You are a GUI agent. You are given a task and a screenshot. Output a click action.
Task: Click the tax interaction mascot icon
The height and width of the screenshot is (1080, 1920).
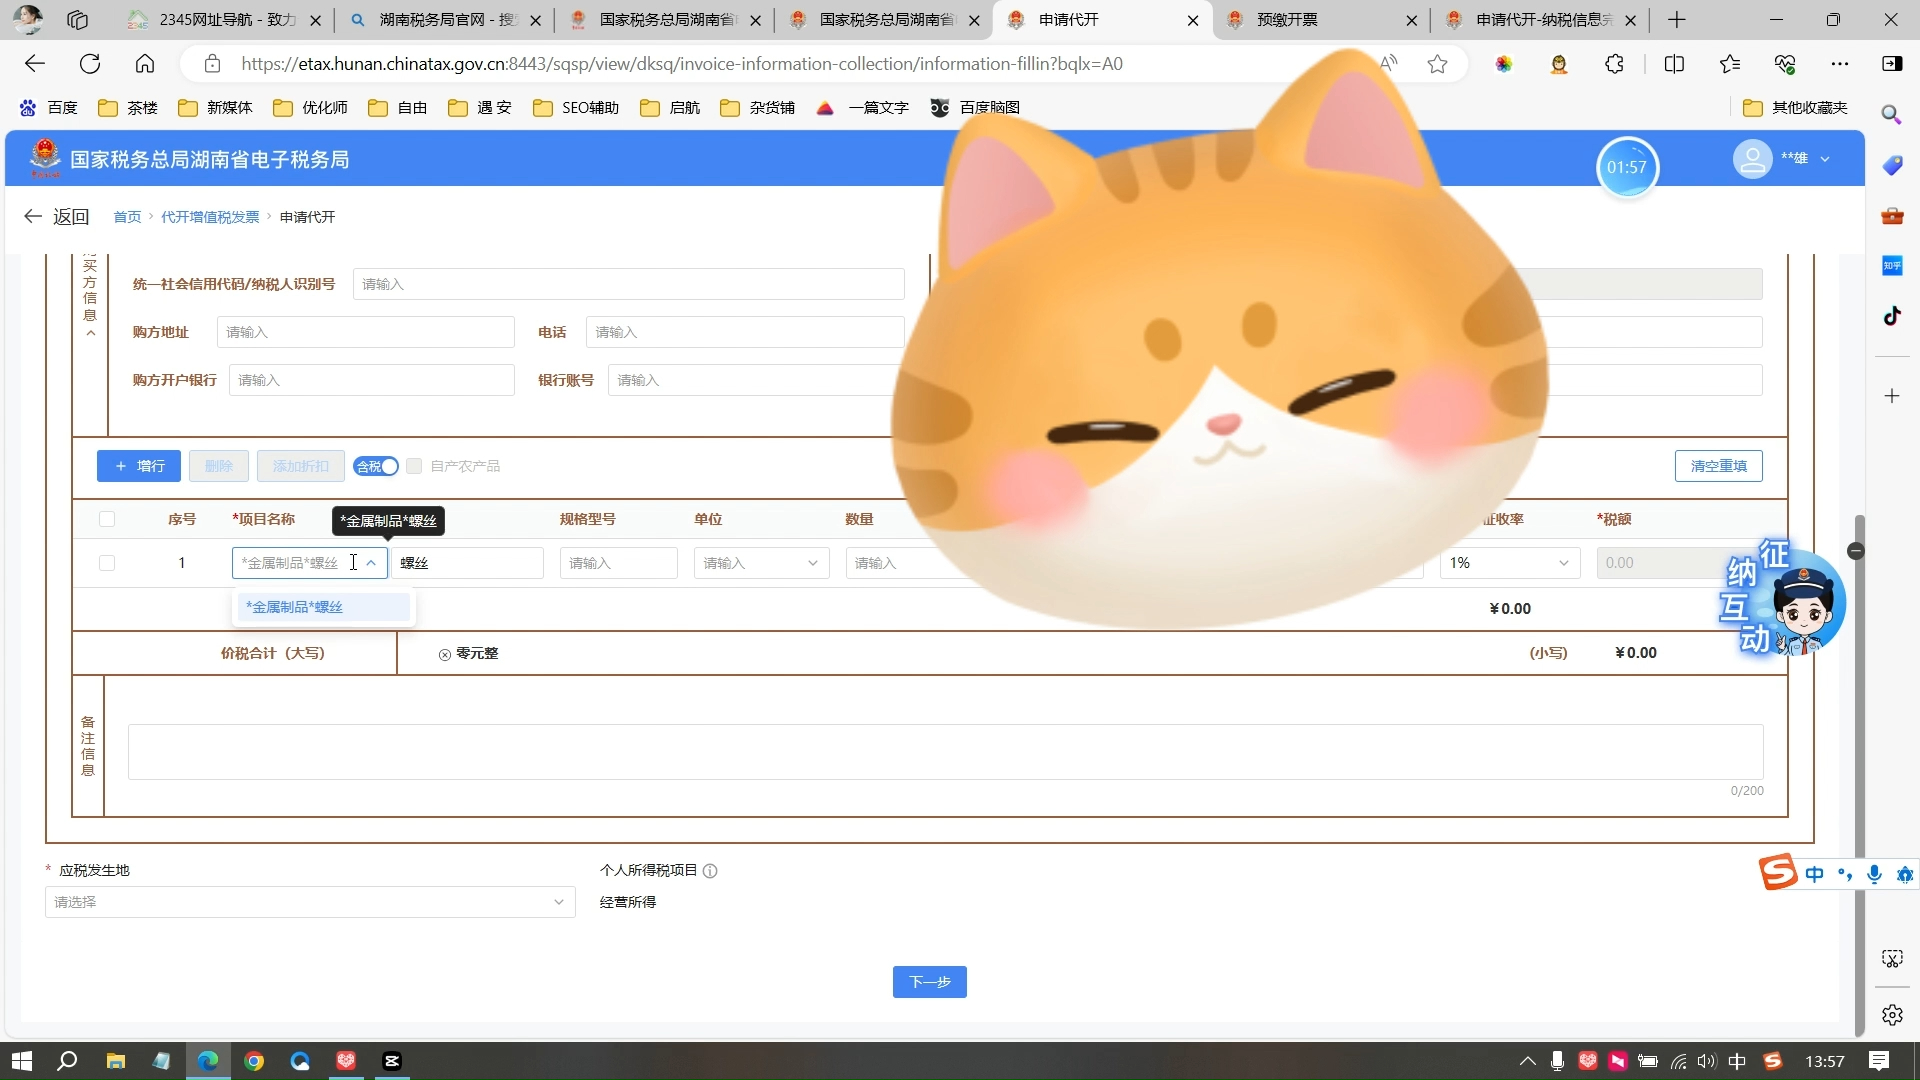1783,598
